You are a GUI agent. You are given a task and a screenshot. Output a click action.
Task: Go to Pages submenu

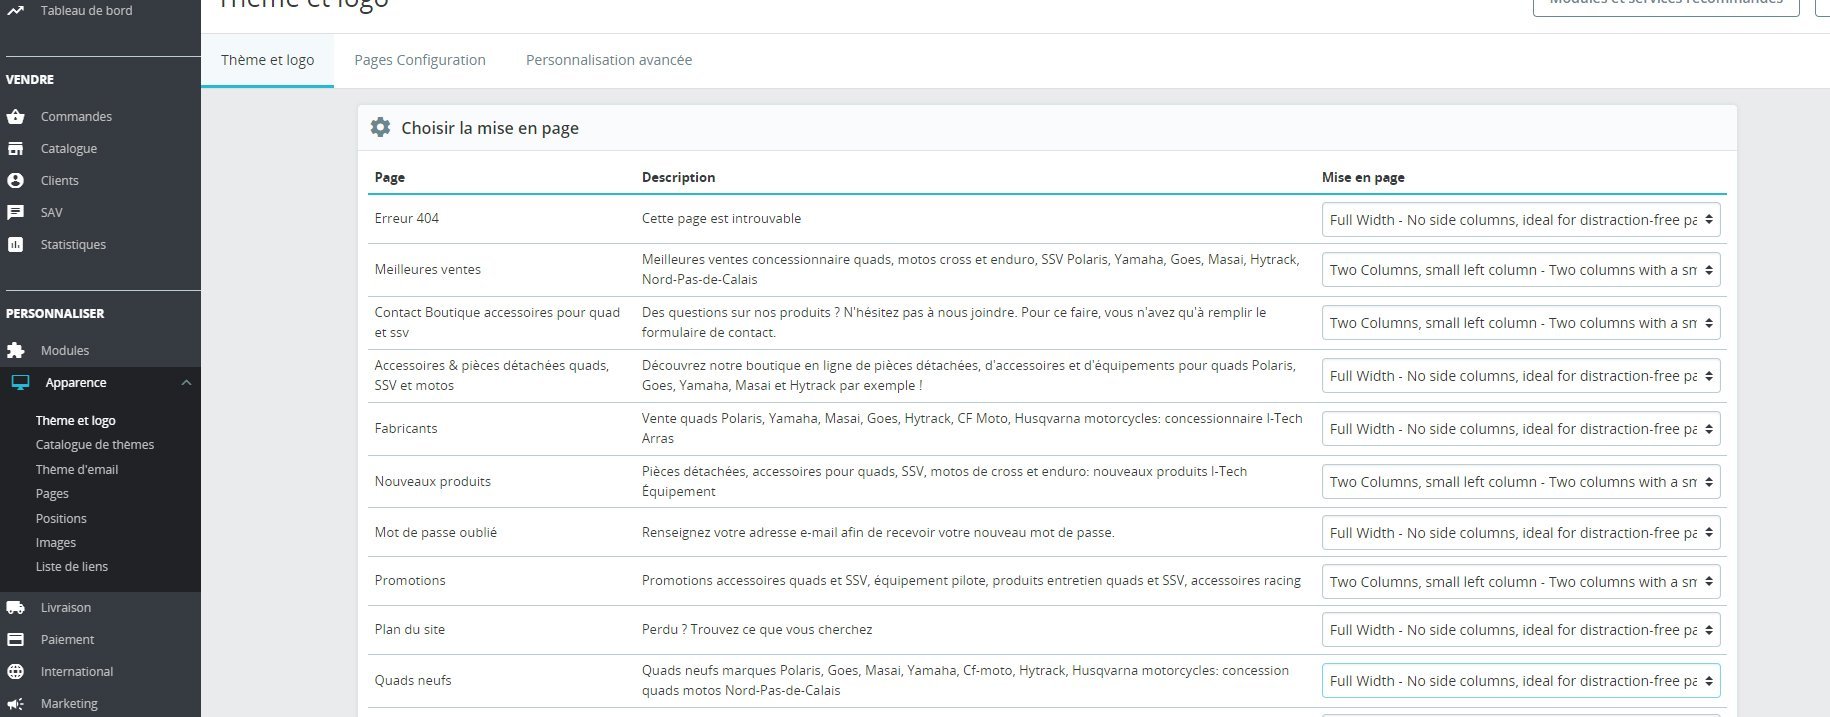point(52,494)
